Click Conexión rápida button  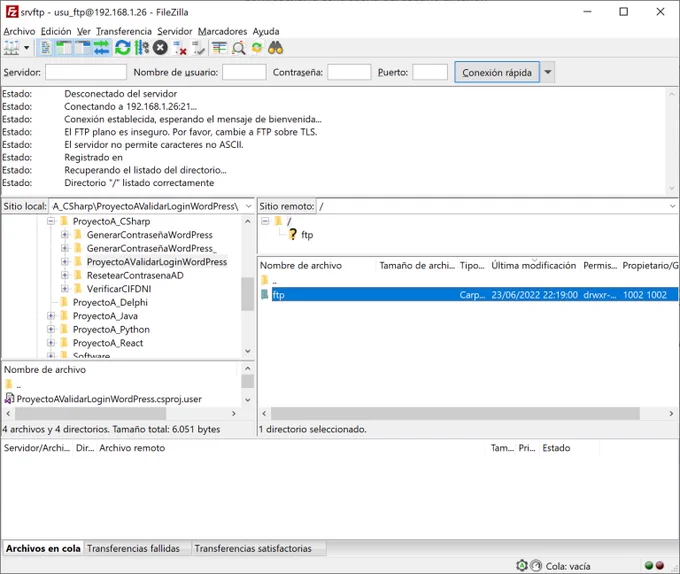point(497,72)
